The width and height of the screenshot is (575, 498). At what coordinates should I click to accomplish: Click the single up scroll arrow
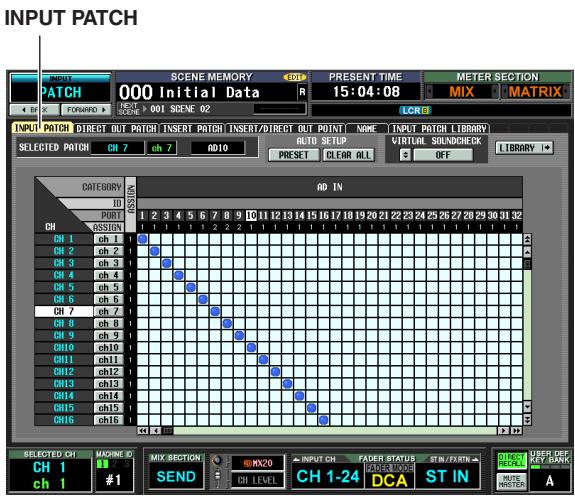point(527,252)
